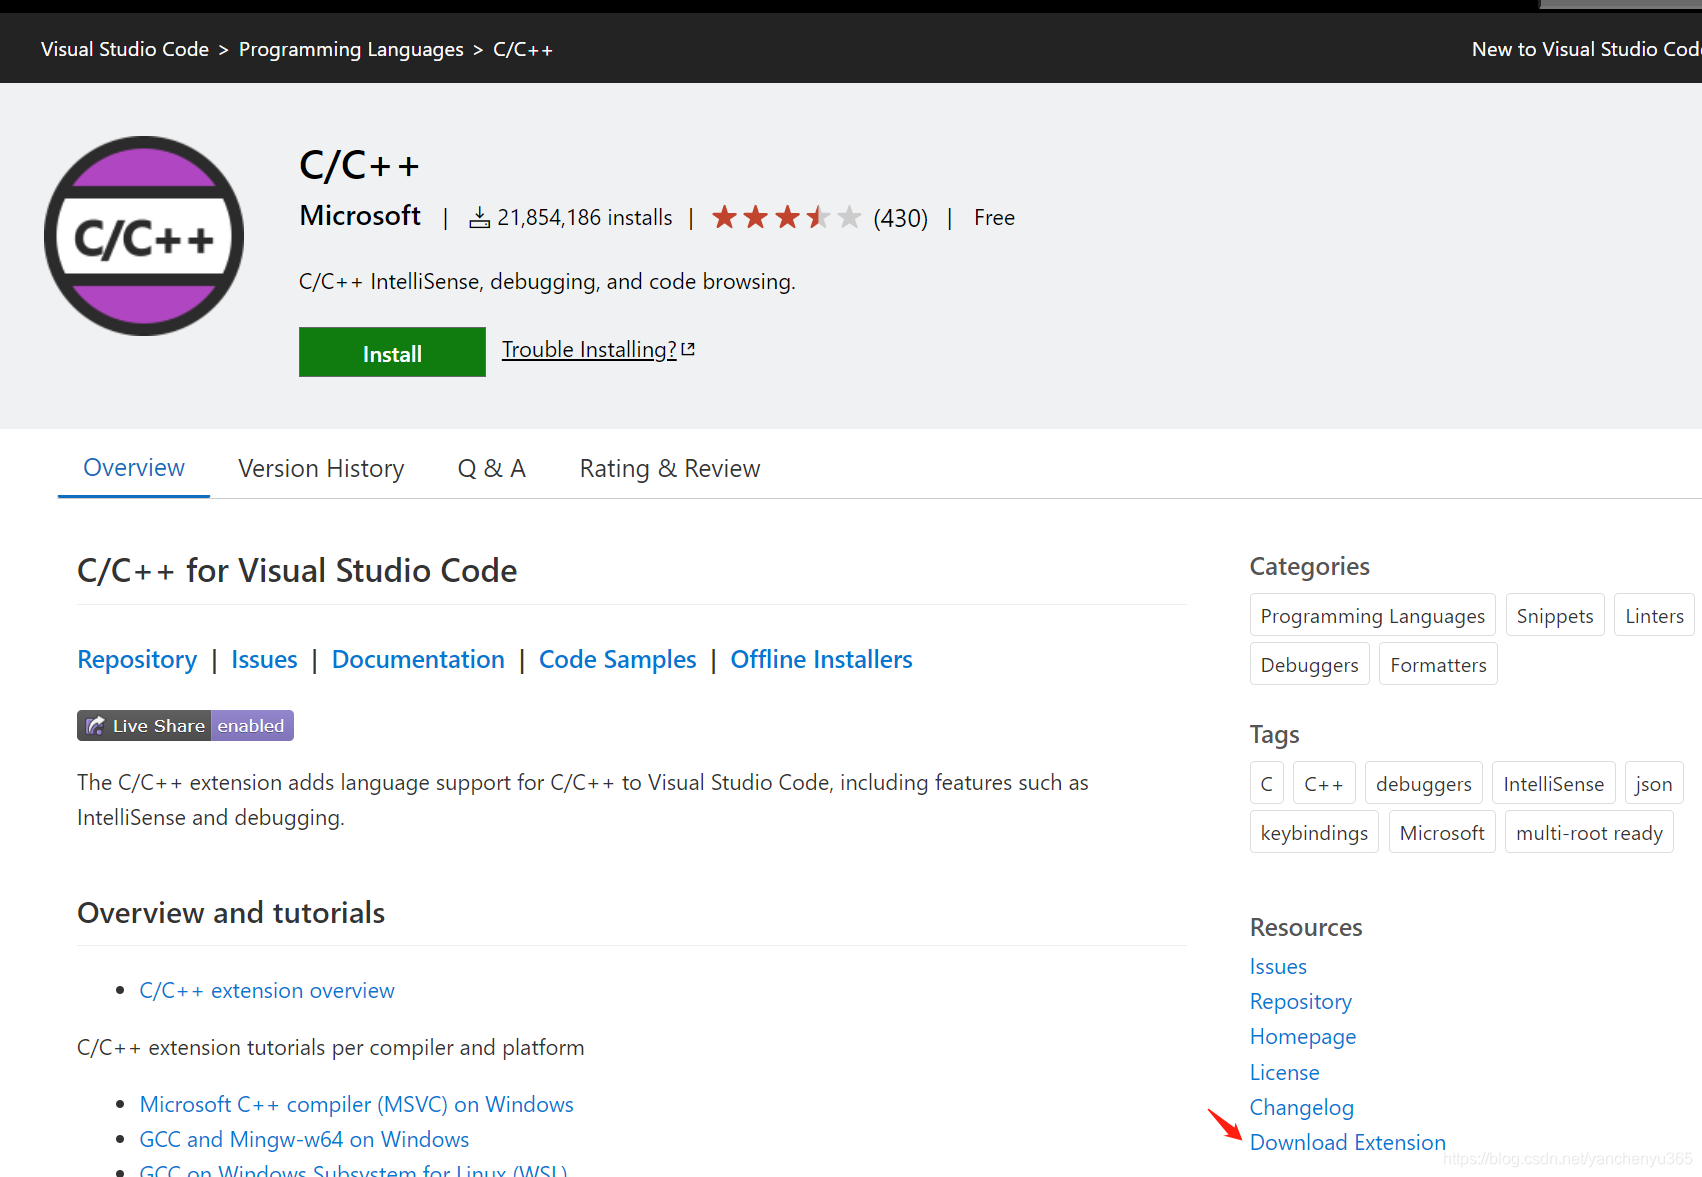Image resolution: width=1702 pixels, height=1177 pixels.
Task: Click the multi-root ready tag
Action: click(1589, 832)
